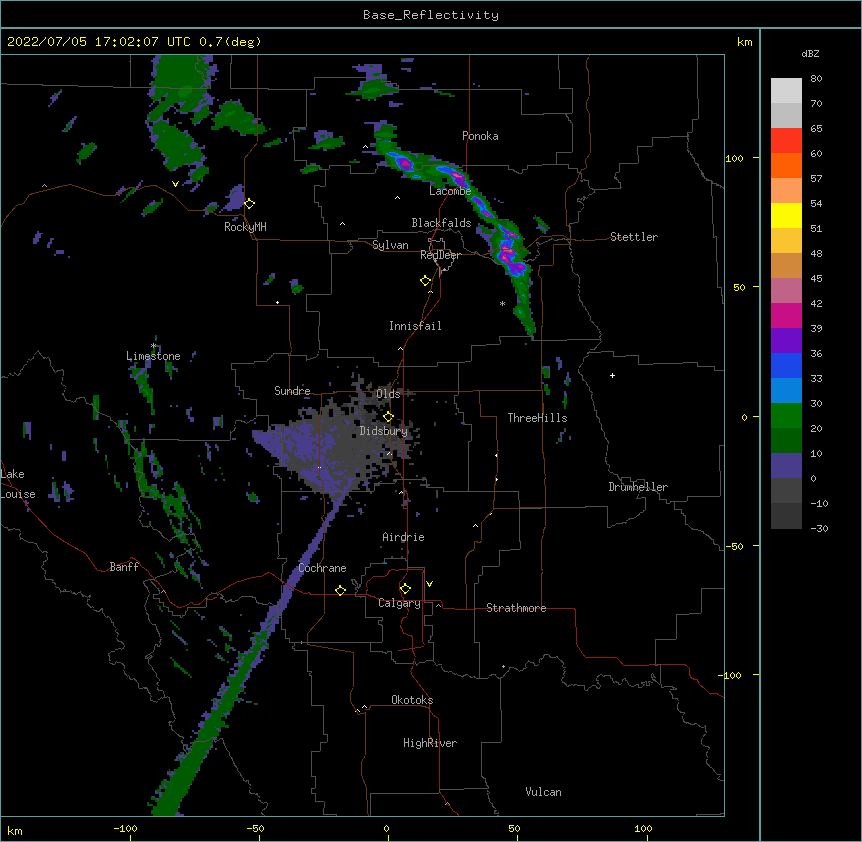Click the Olds town label
This screenshot has height=842, width=862.
[388, 394]
